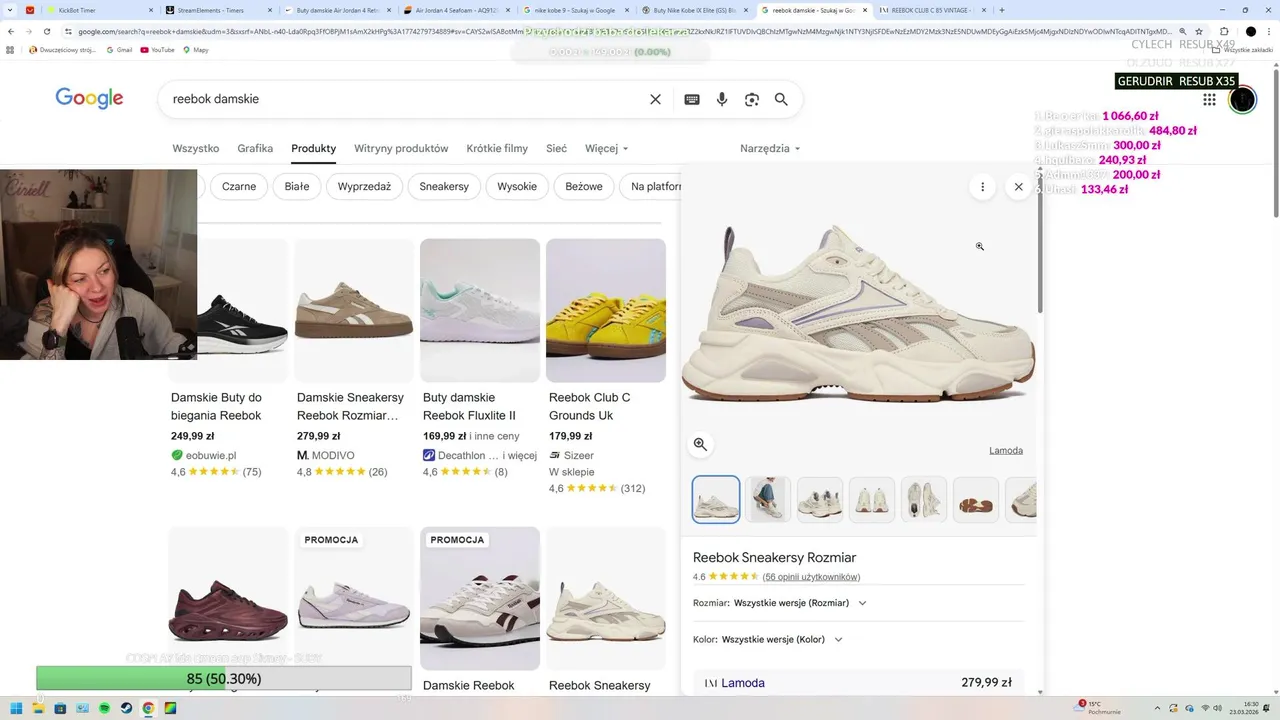The height and width of the screenshot is (720, 1280).
Task: Clear the search query with the X icon
Action: pyautogui.click(x=655, y=99)
